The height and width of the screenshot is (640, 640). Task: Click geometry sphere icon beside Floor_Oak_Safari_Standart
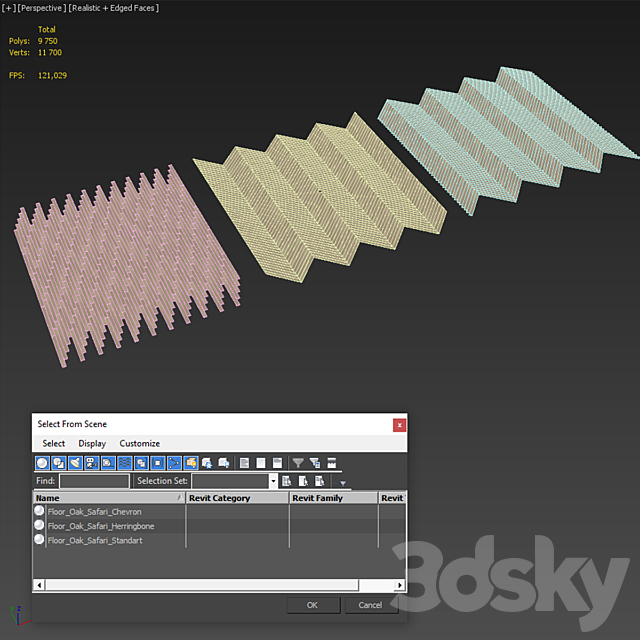pos(39,539)
